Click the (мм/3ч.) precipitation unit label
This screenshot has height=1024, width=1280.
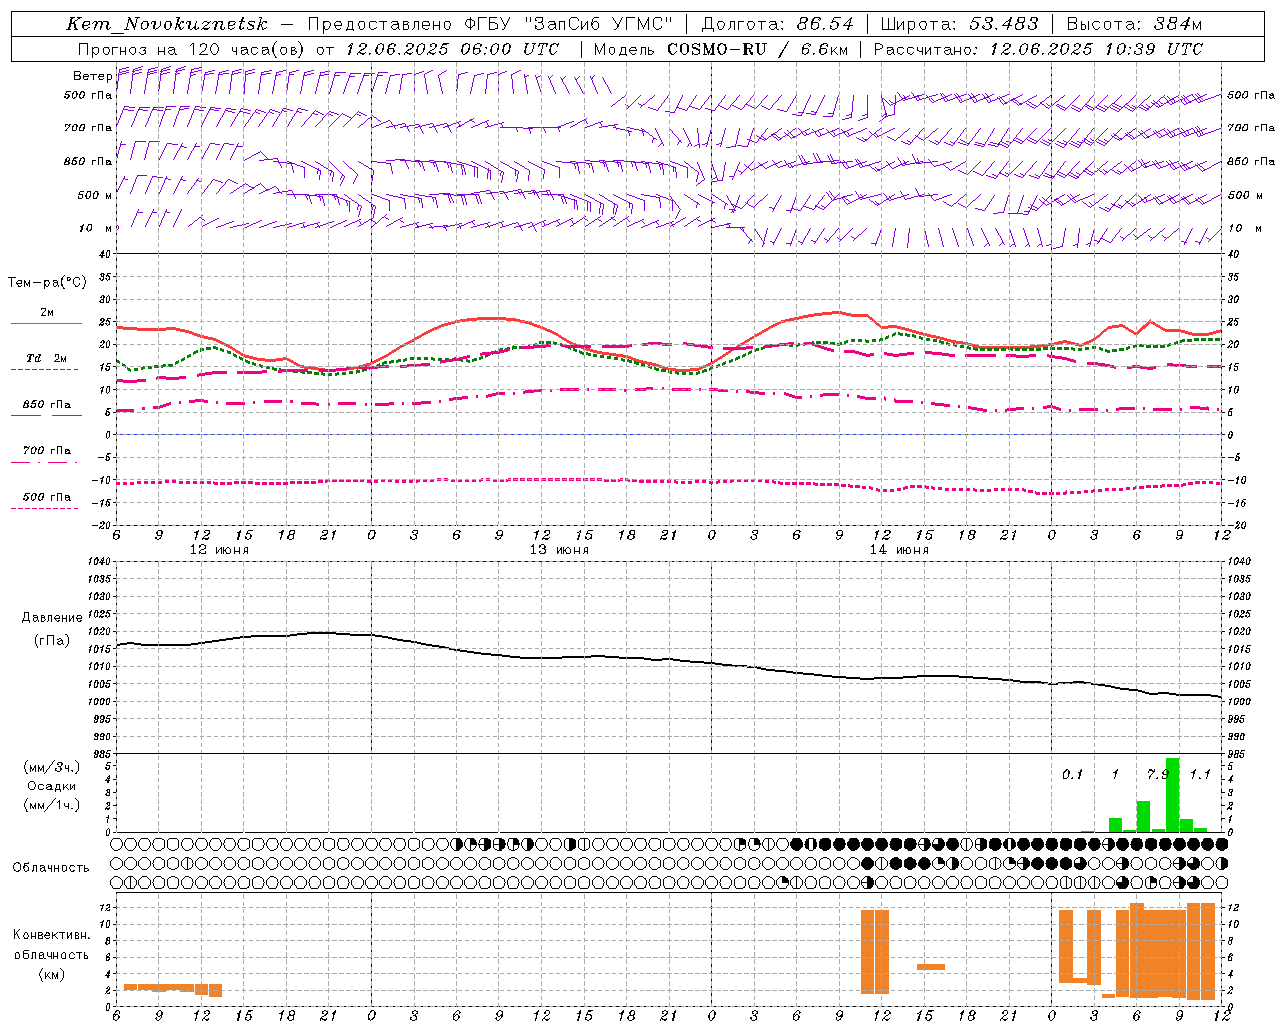52,767
